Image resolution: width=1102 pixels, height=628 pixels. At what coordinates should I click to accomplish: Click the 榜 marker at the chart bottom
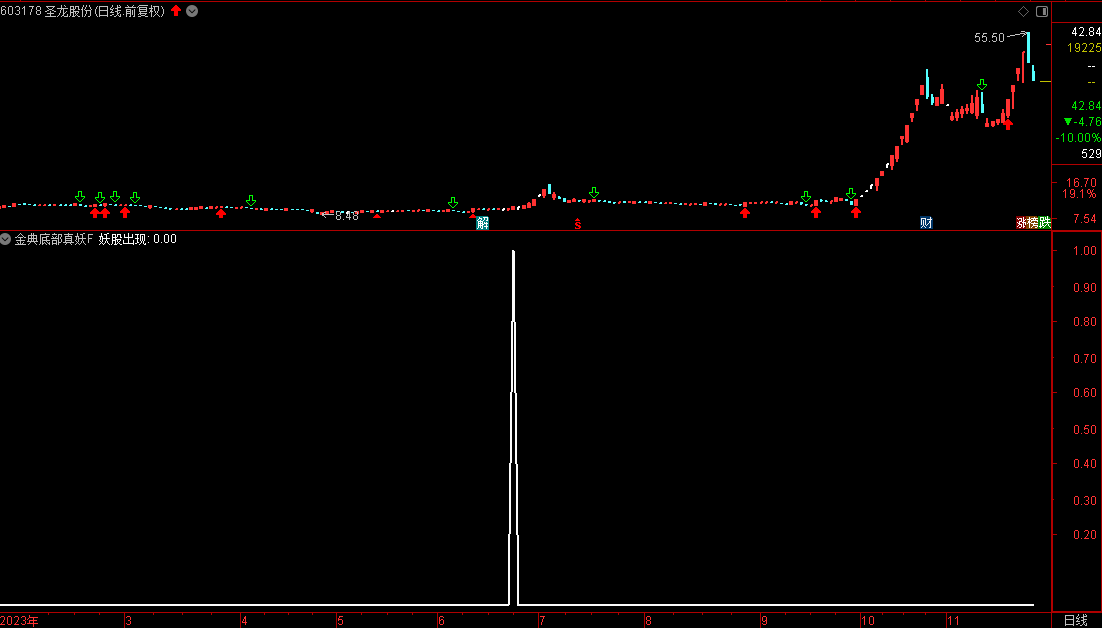coord(1033,223)
